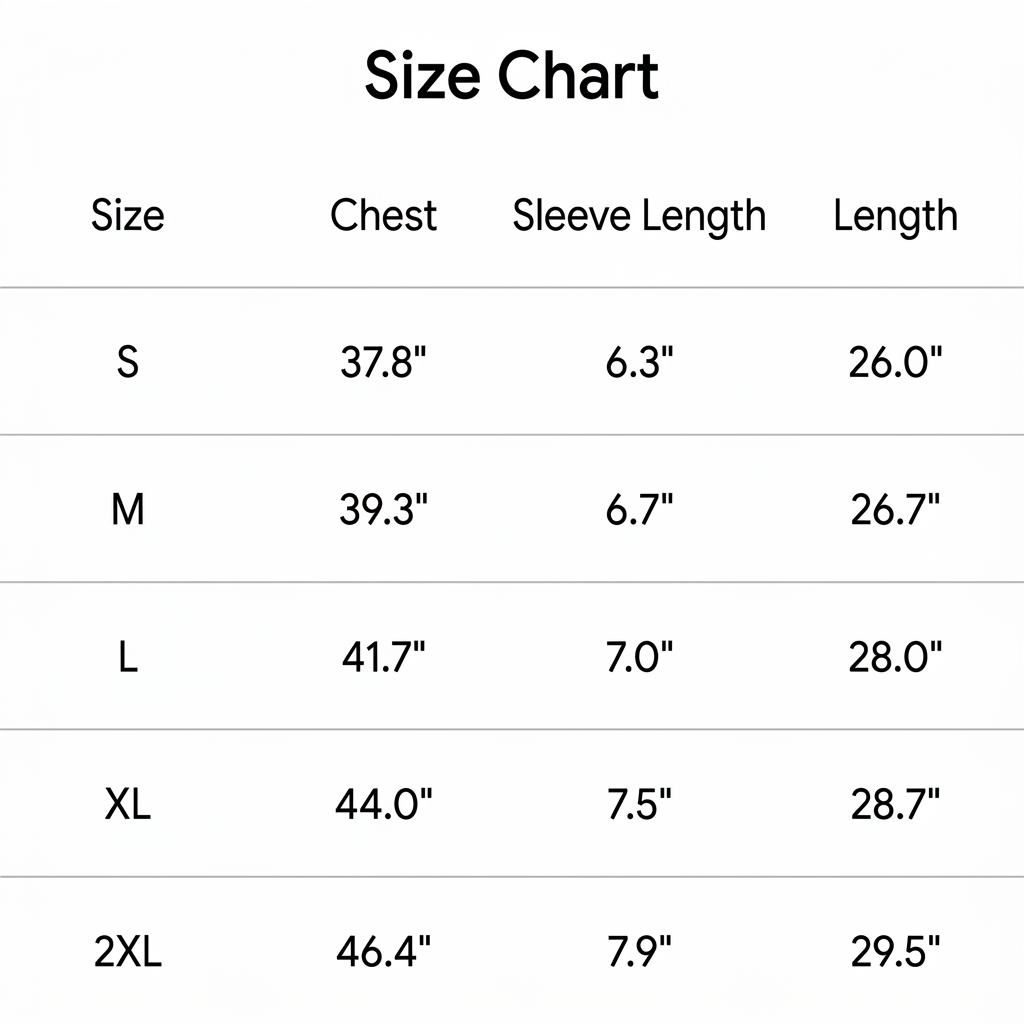Click the 37.8" chest value
The image size is (1024, 1024).
coord(383,362)
